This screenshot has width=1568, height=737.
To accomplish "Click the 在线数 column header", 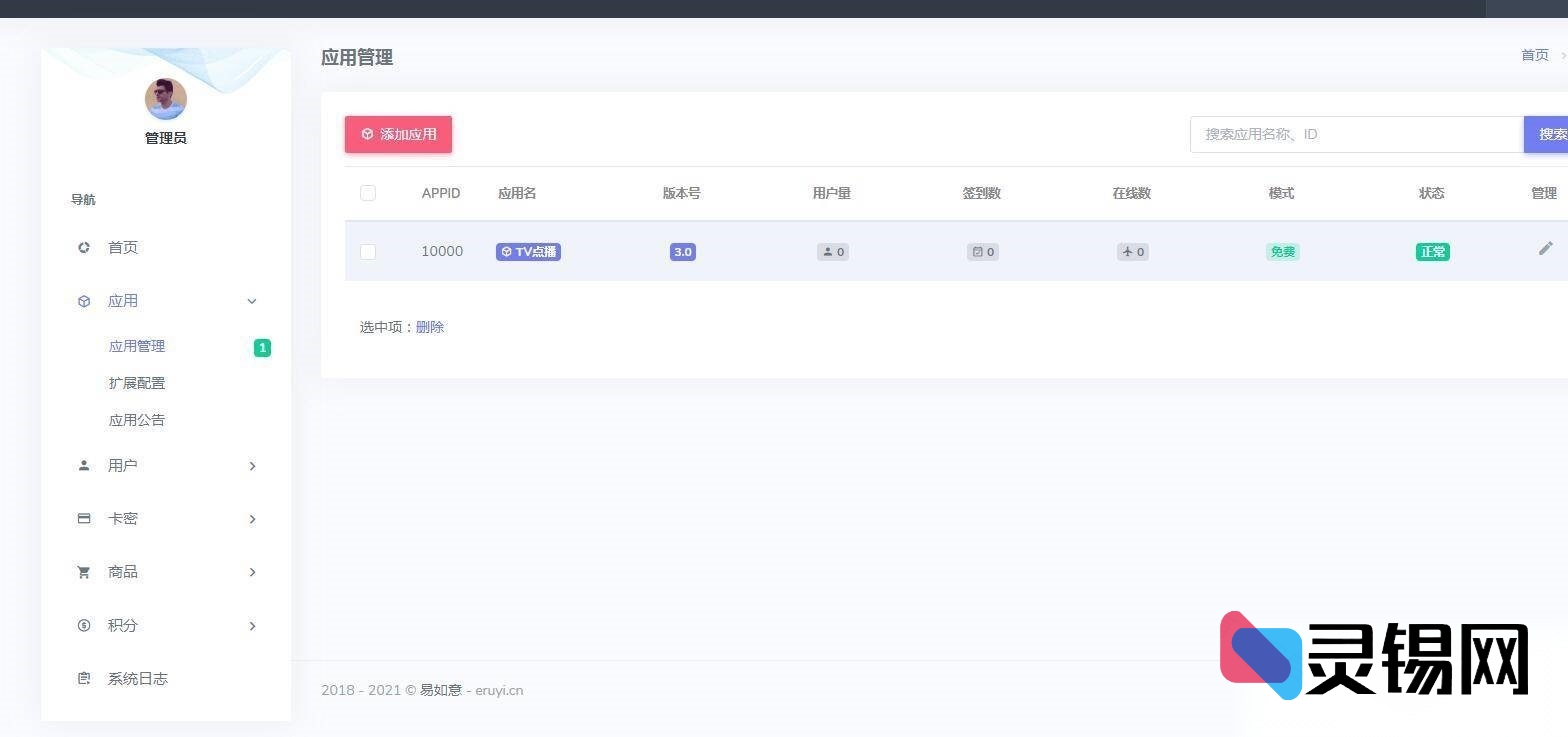I will tap(1132, 193).
